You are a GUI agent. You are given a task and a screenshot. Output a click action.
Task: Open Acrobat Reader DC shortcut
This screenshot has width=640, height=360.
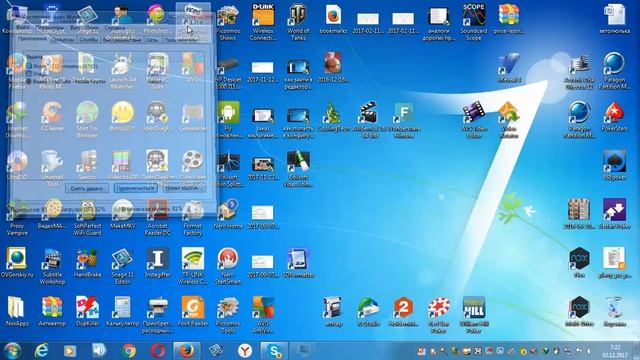[158, 217]
